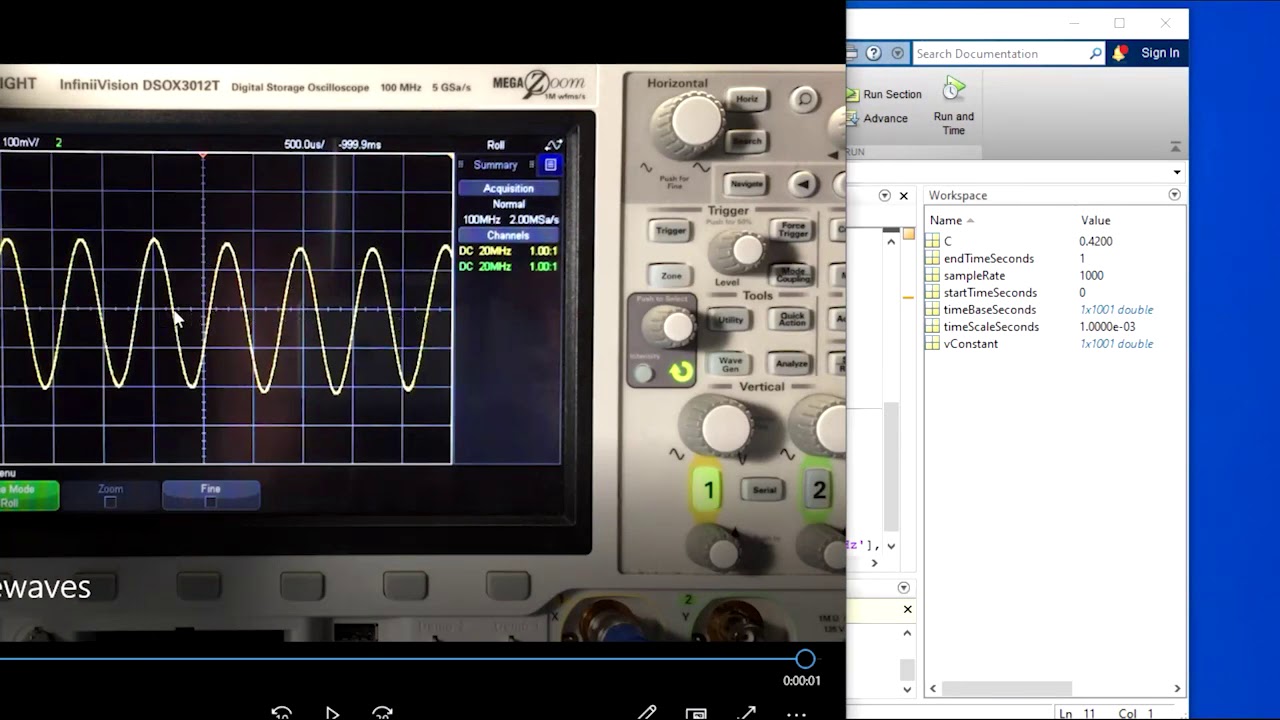Image resolution: width=1280 pixels, height=720 pixels.
Task: Click the variable icon beside sampleRate
Action: tap(932, 276)
